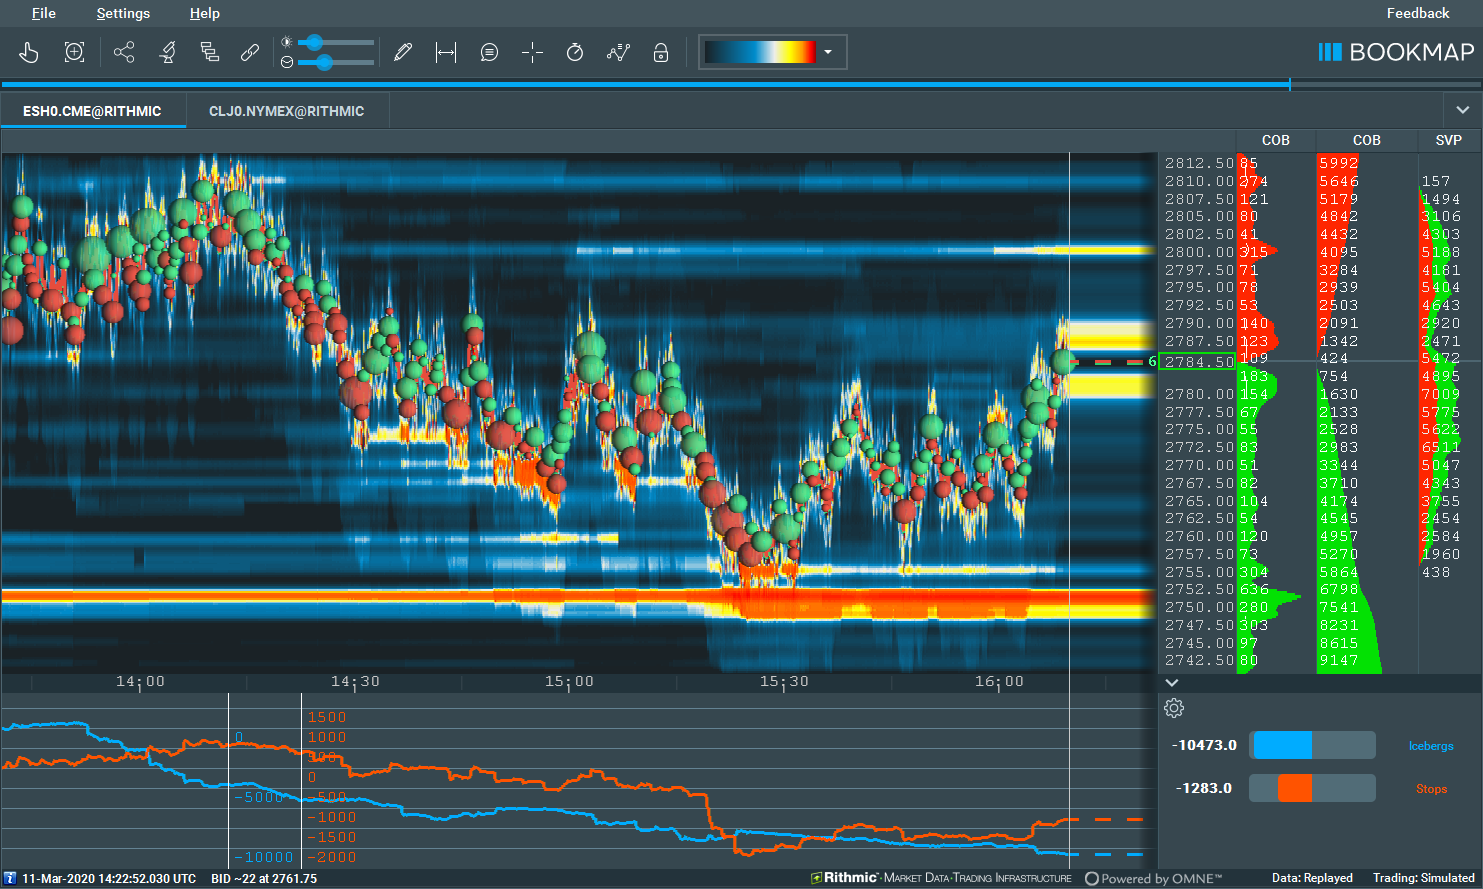Screen dimensions: 1483x889
Task: Click the Icebergs label link
Action: (1431, 746)
